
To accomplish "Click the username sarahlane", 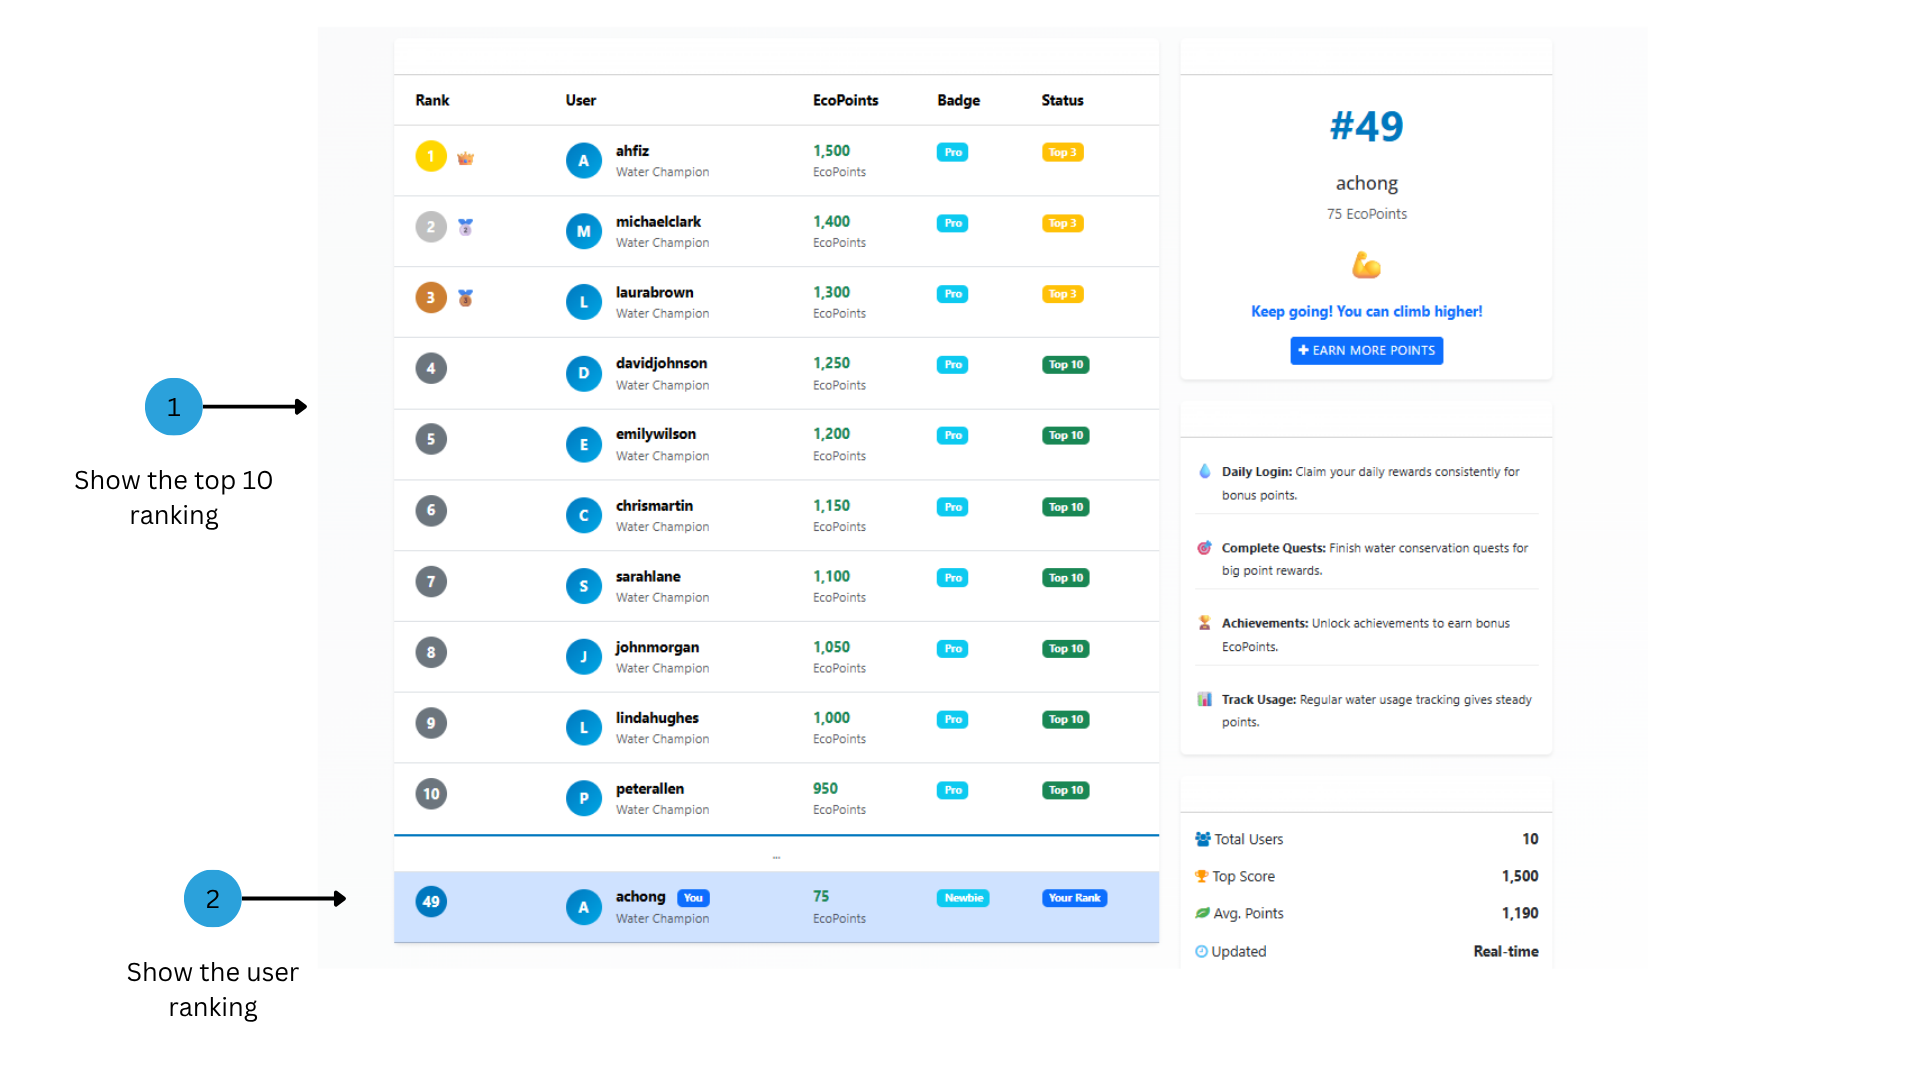I will coord(648,576).
